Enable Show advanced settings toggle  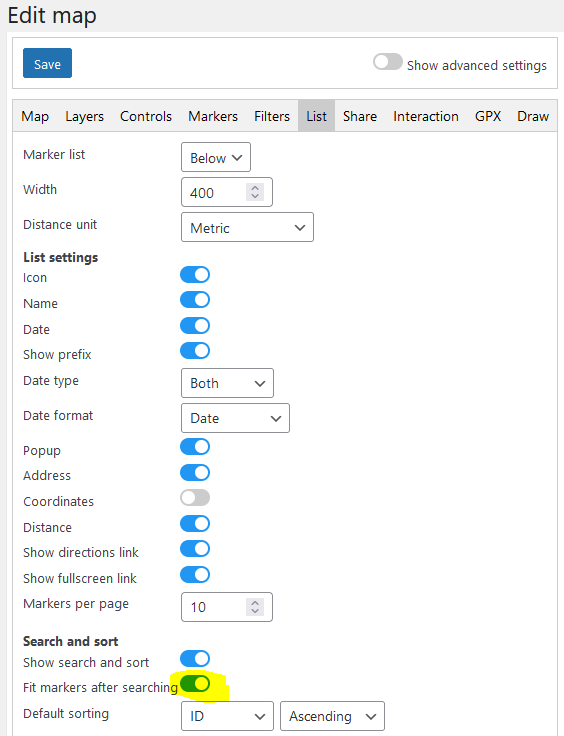(388, 62)
